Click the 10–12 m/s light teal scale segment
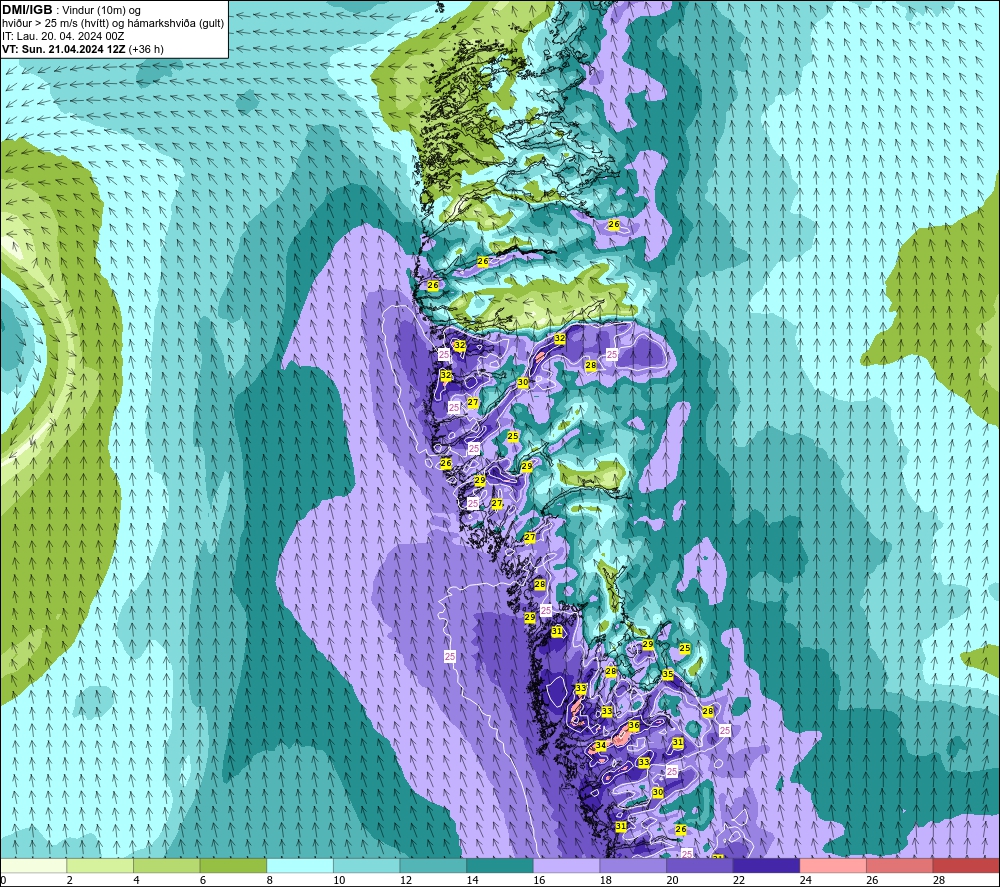The height and width of the screenshot is (887, 1000). (x=367, y=865)
